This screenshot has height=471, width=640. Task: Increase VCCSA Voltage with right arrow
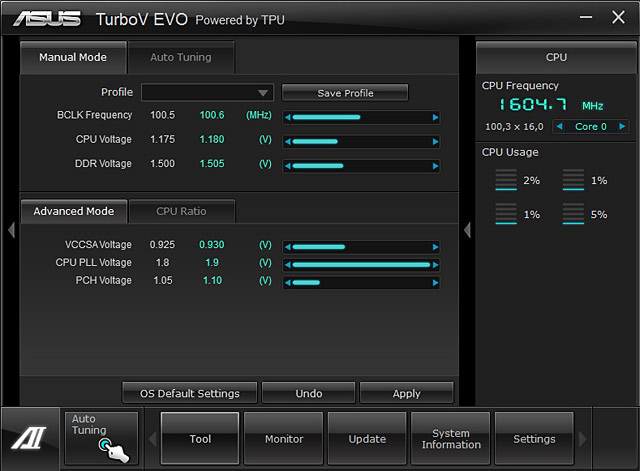point(435,247)
